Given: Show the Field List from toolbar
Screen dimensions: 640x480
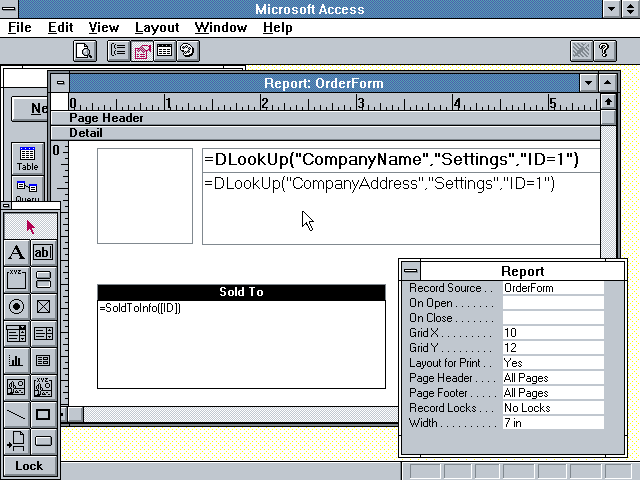Looking at the screenshot, I should 165,51.
